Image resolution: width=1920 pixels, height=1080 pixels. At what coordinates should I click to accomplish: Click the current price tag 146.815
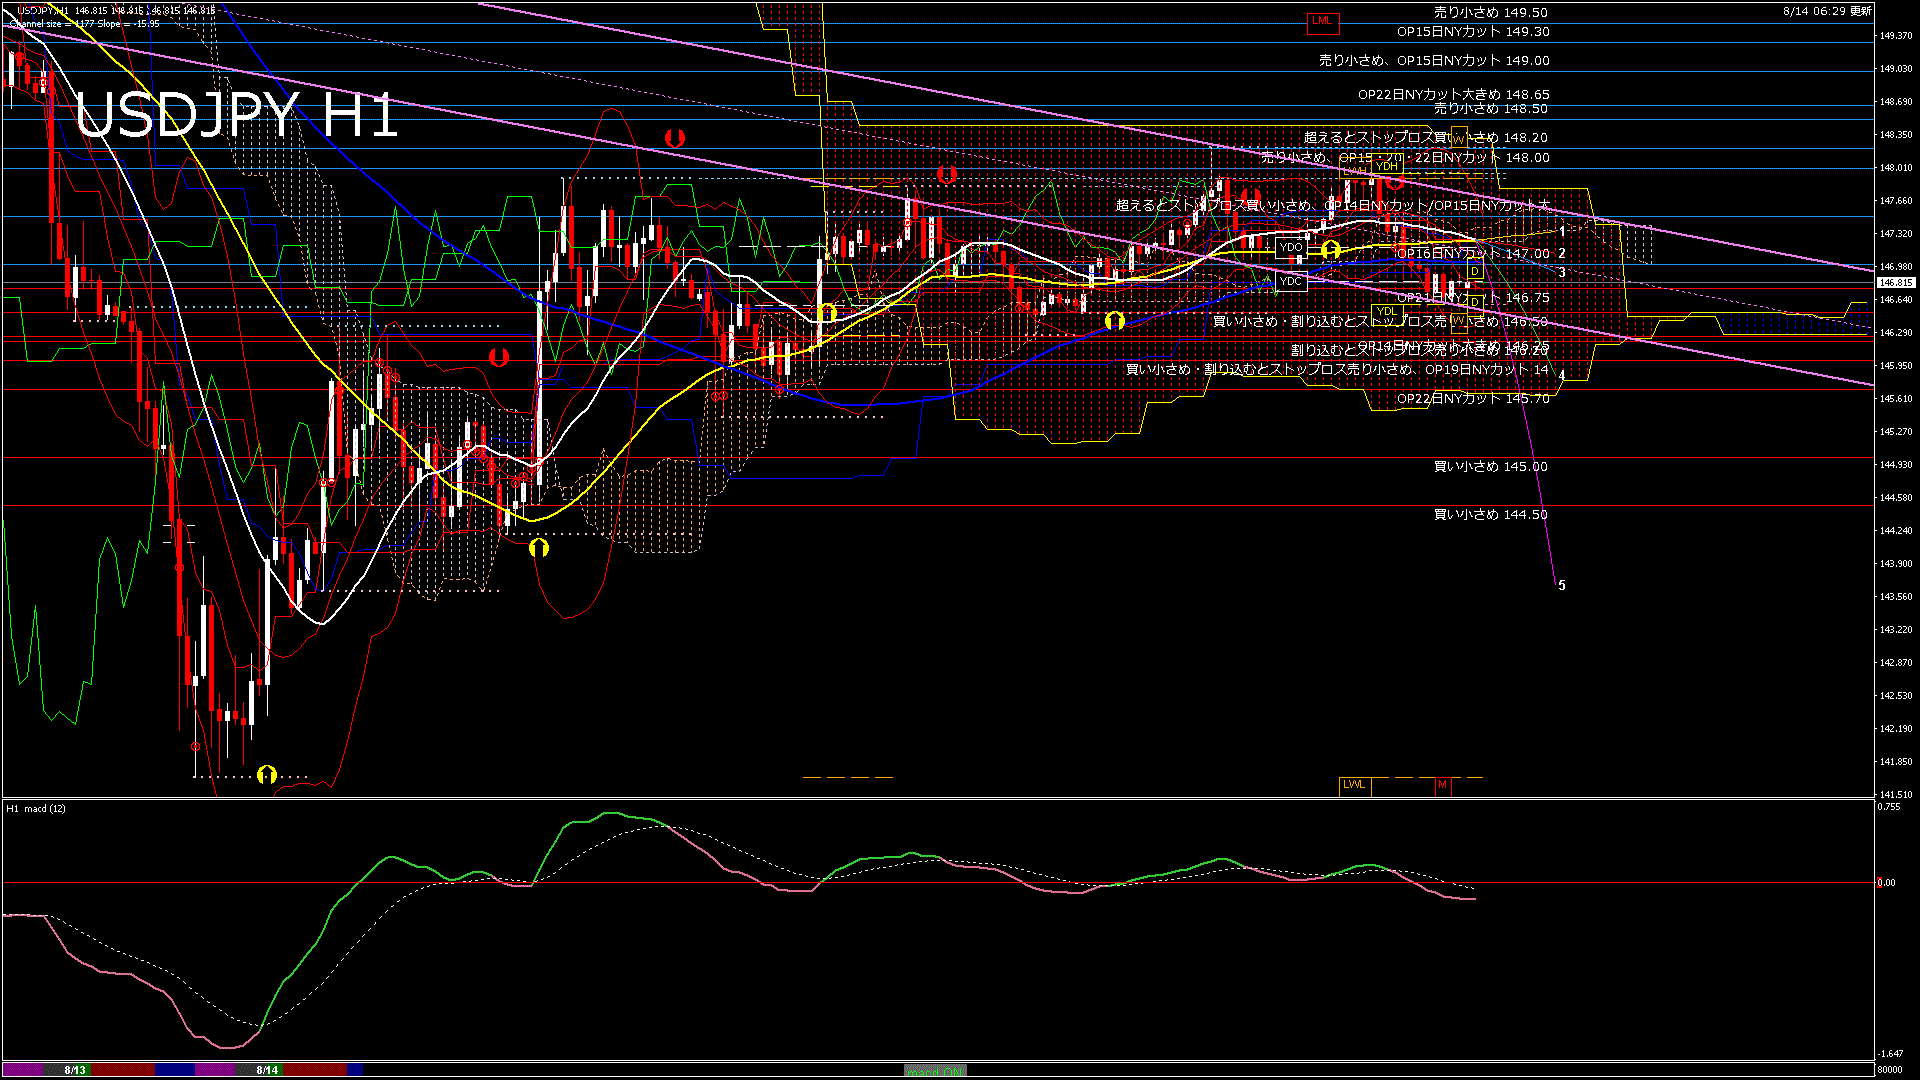pos(1895,283)
